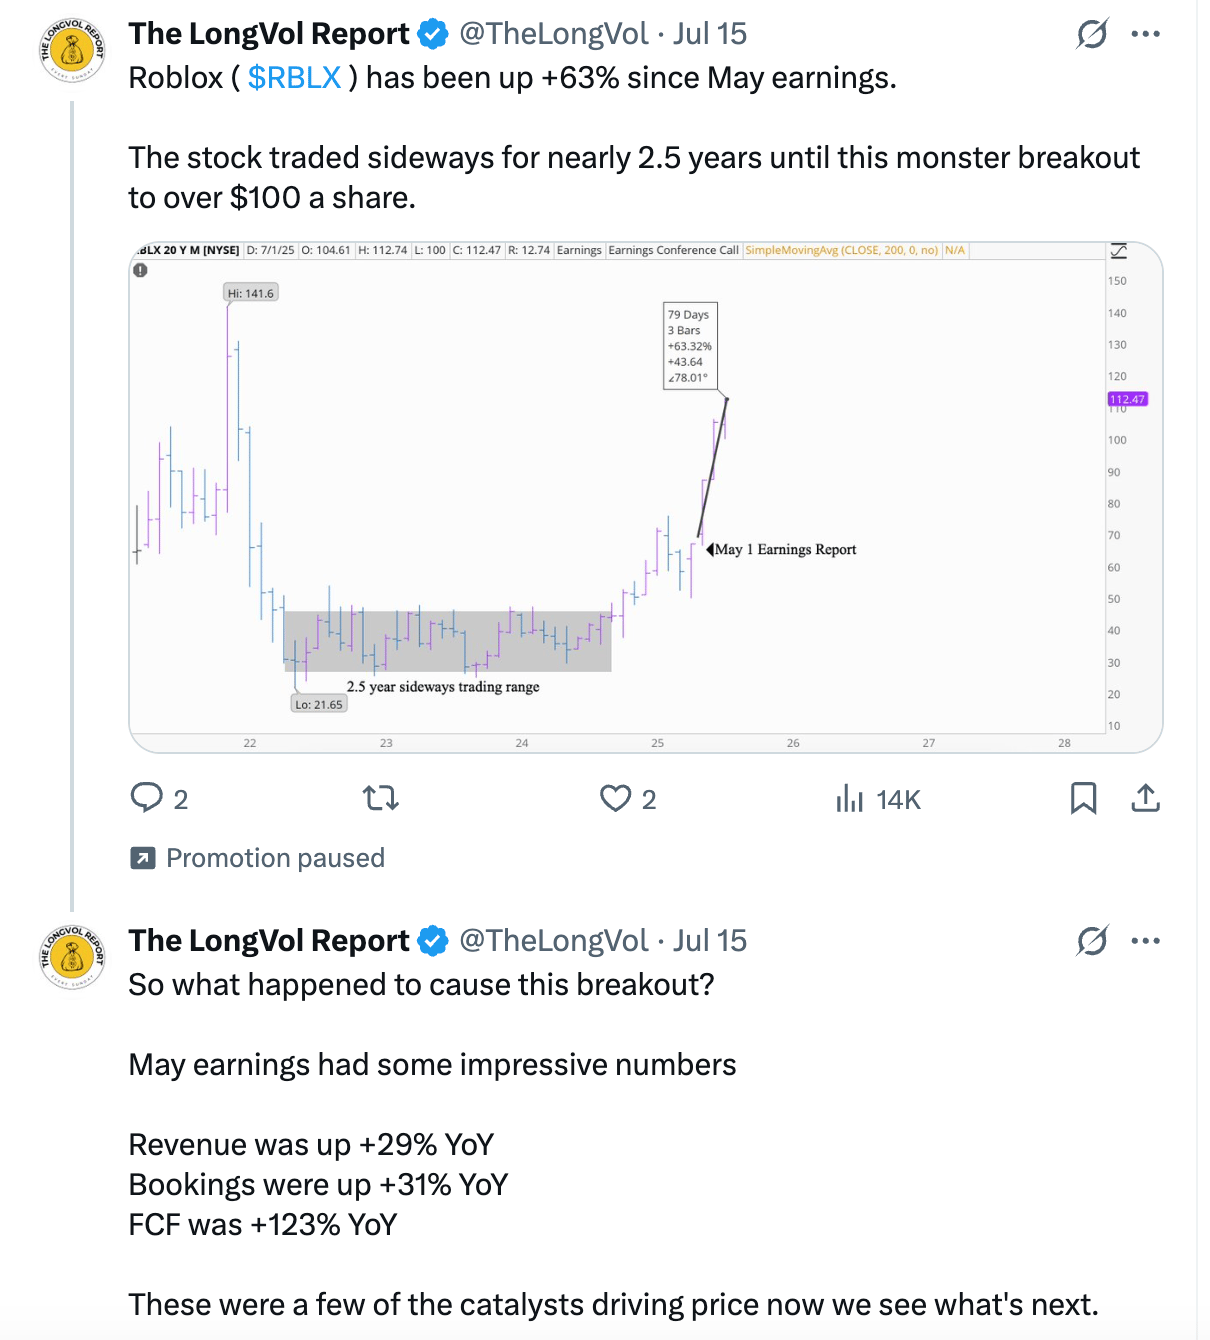1210x1340 pixels.
Task: Click @TheLongVol handle on second tweet
Action: [x=553, y=941]
